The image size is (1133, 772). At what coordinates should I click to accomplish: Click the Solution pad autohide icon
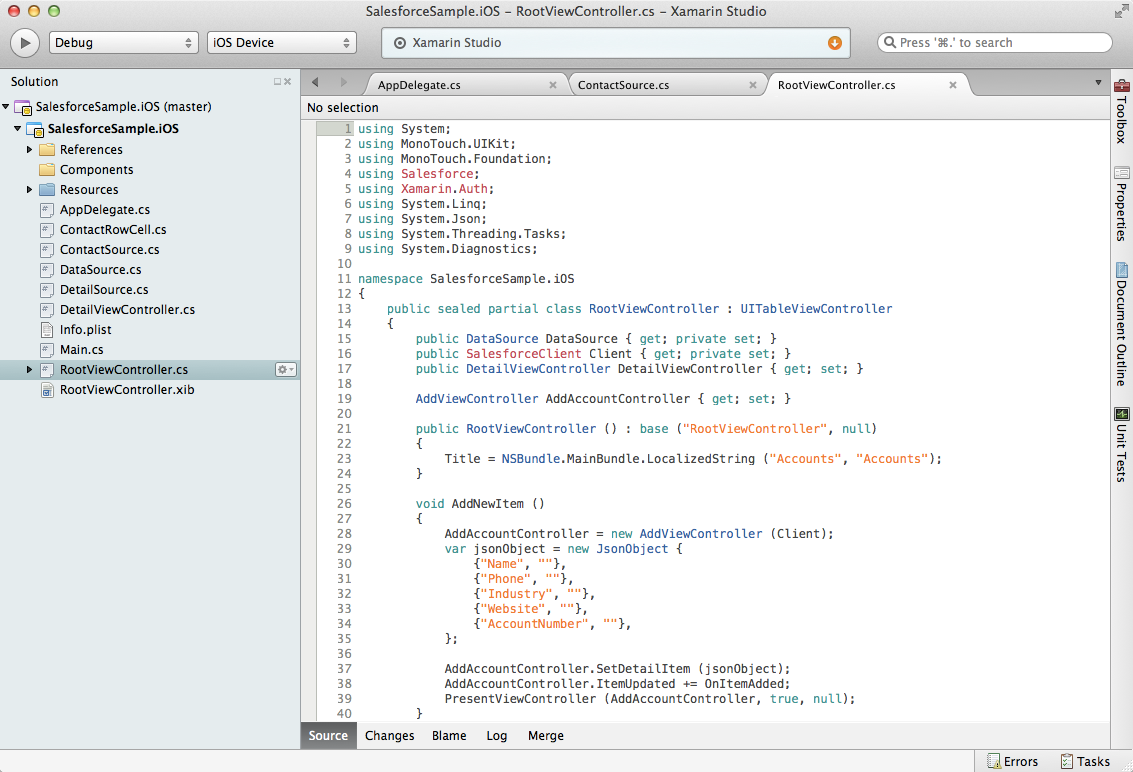pyautogui.click(x=277, y=82)
